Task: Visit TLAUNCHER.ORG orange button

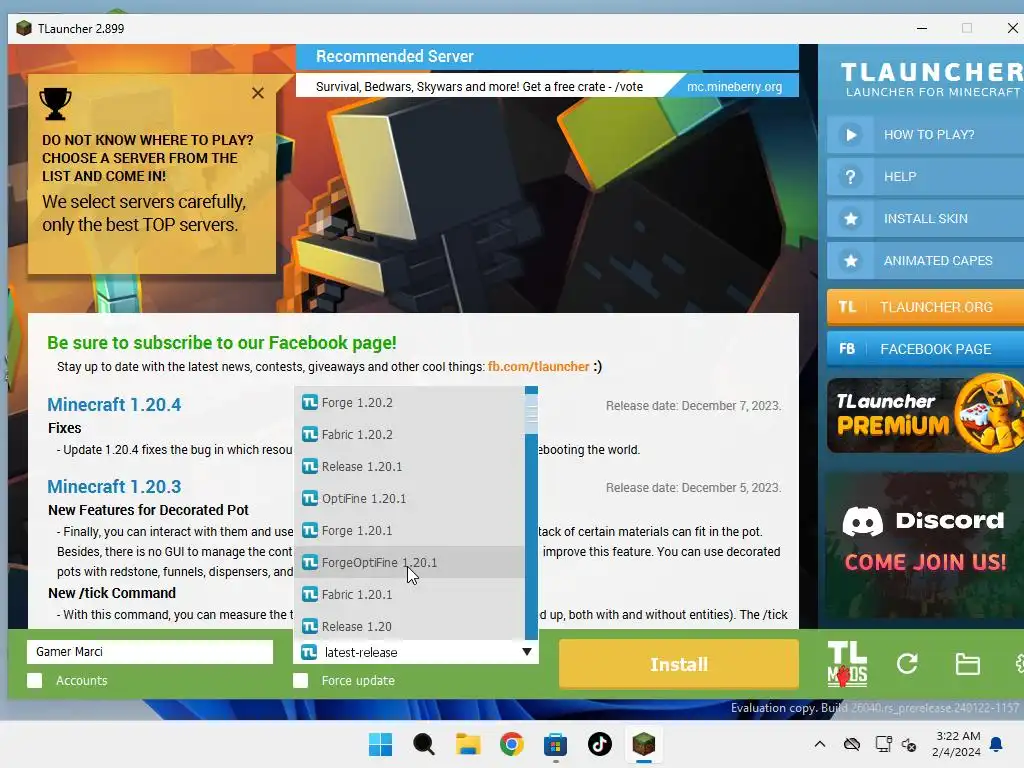Action: (925, 307)
